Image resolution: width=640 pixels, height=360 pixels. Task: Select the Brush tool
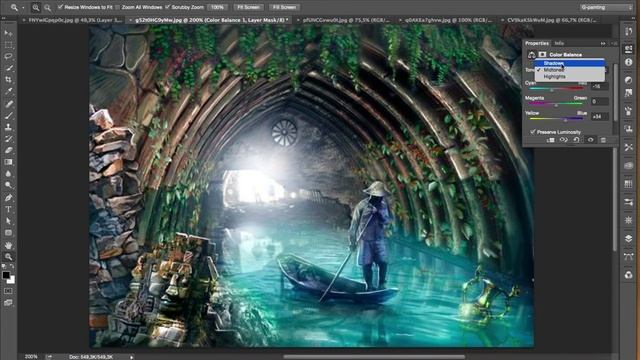point(8,116)
